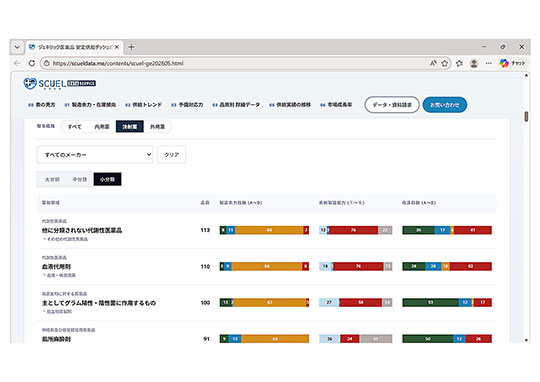Viewport: 540px width, 382px height.
Task: Click the read aloud icon in address bar
Action: tap(433, 63)
